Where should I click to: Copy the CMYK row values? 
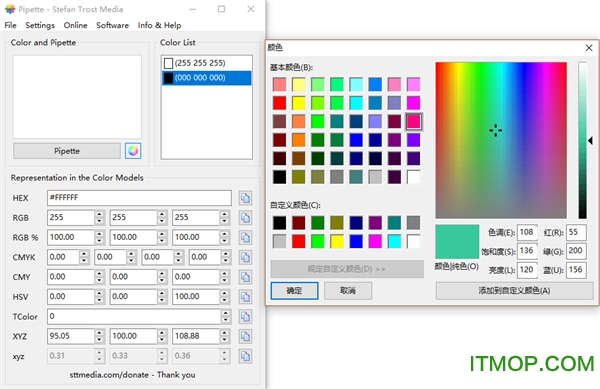[245, 257]
